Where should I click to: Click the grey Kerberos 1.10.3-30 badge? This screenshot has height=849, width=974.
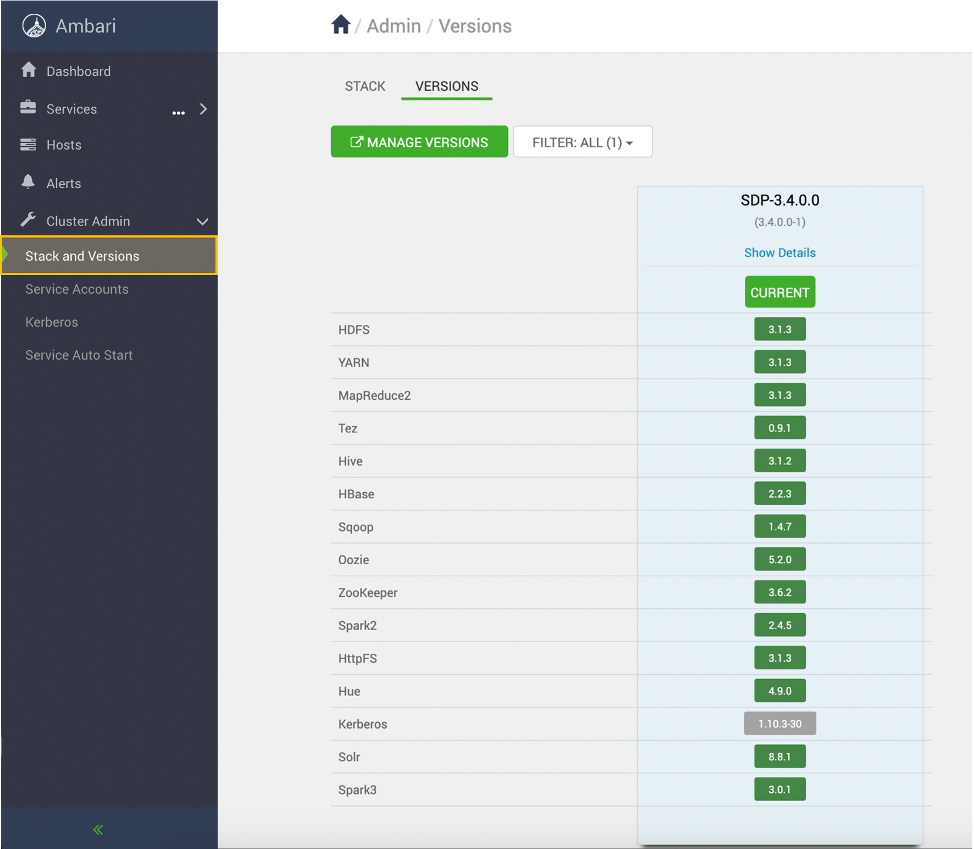(780, 724)
